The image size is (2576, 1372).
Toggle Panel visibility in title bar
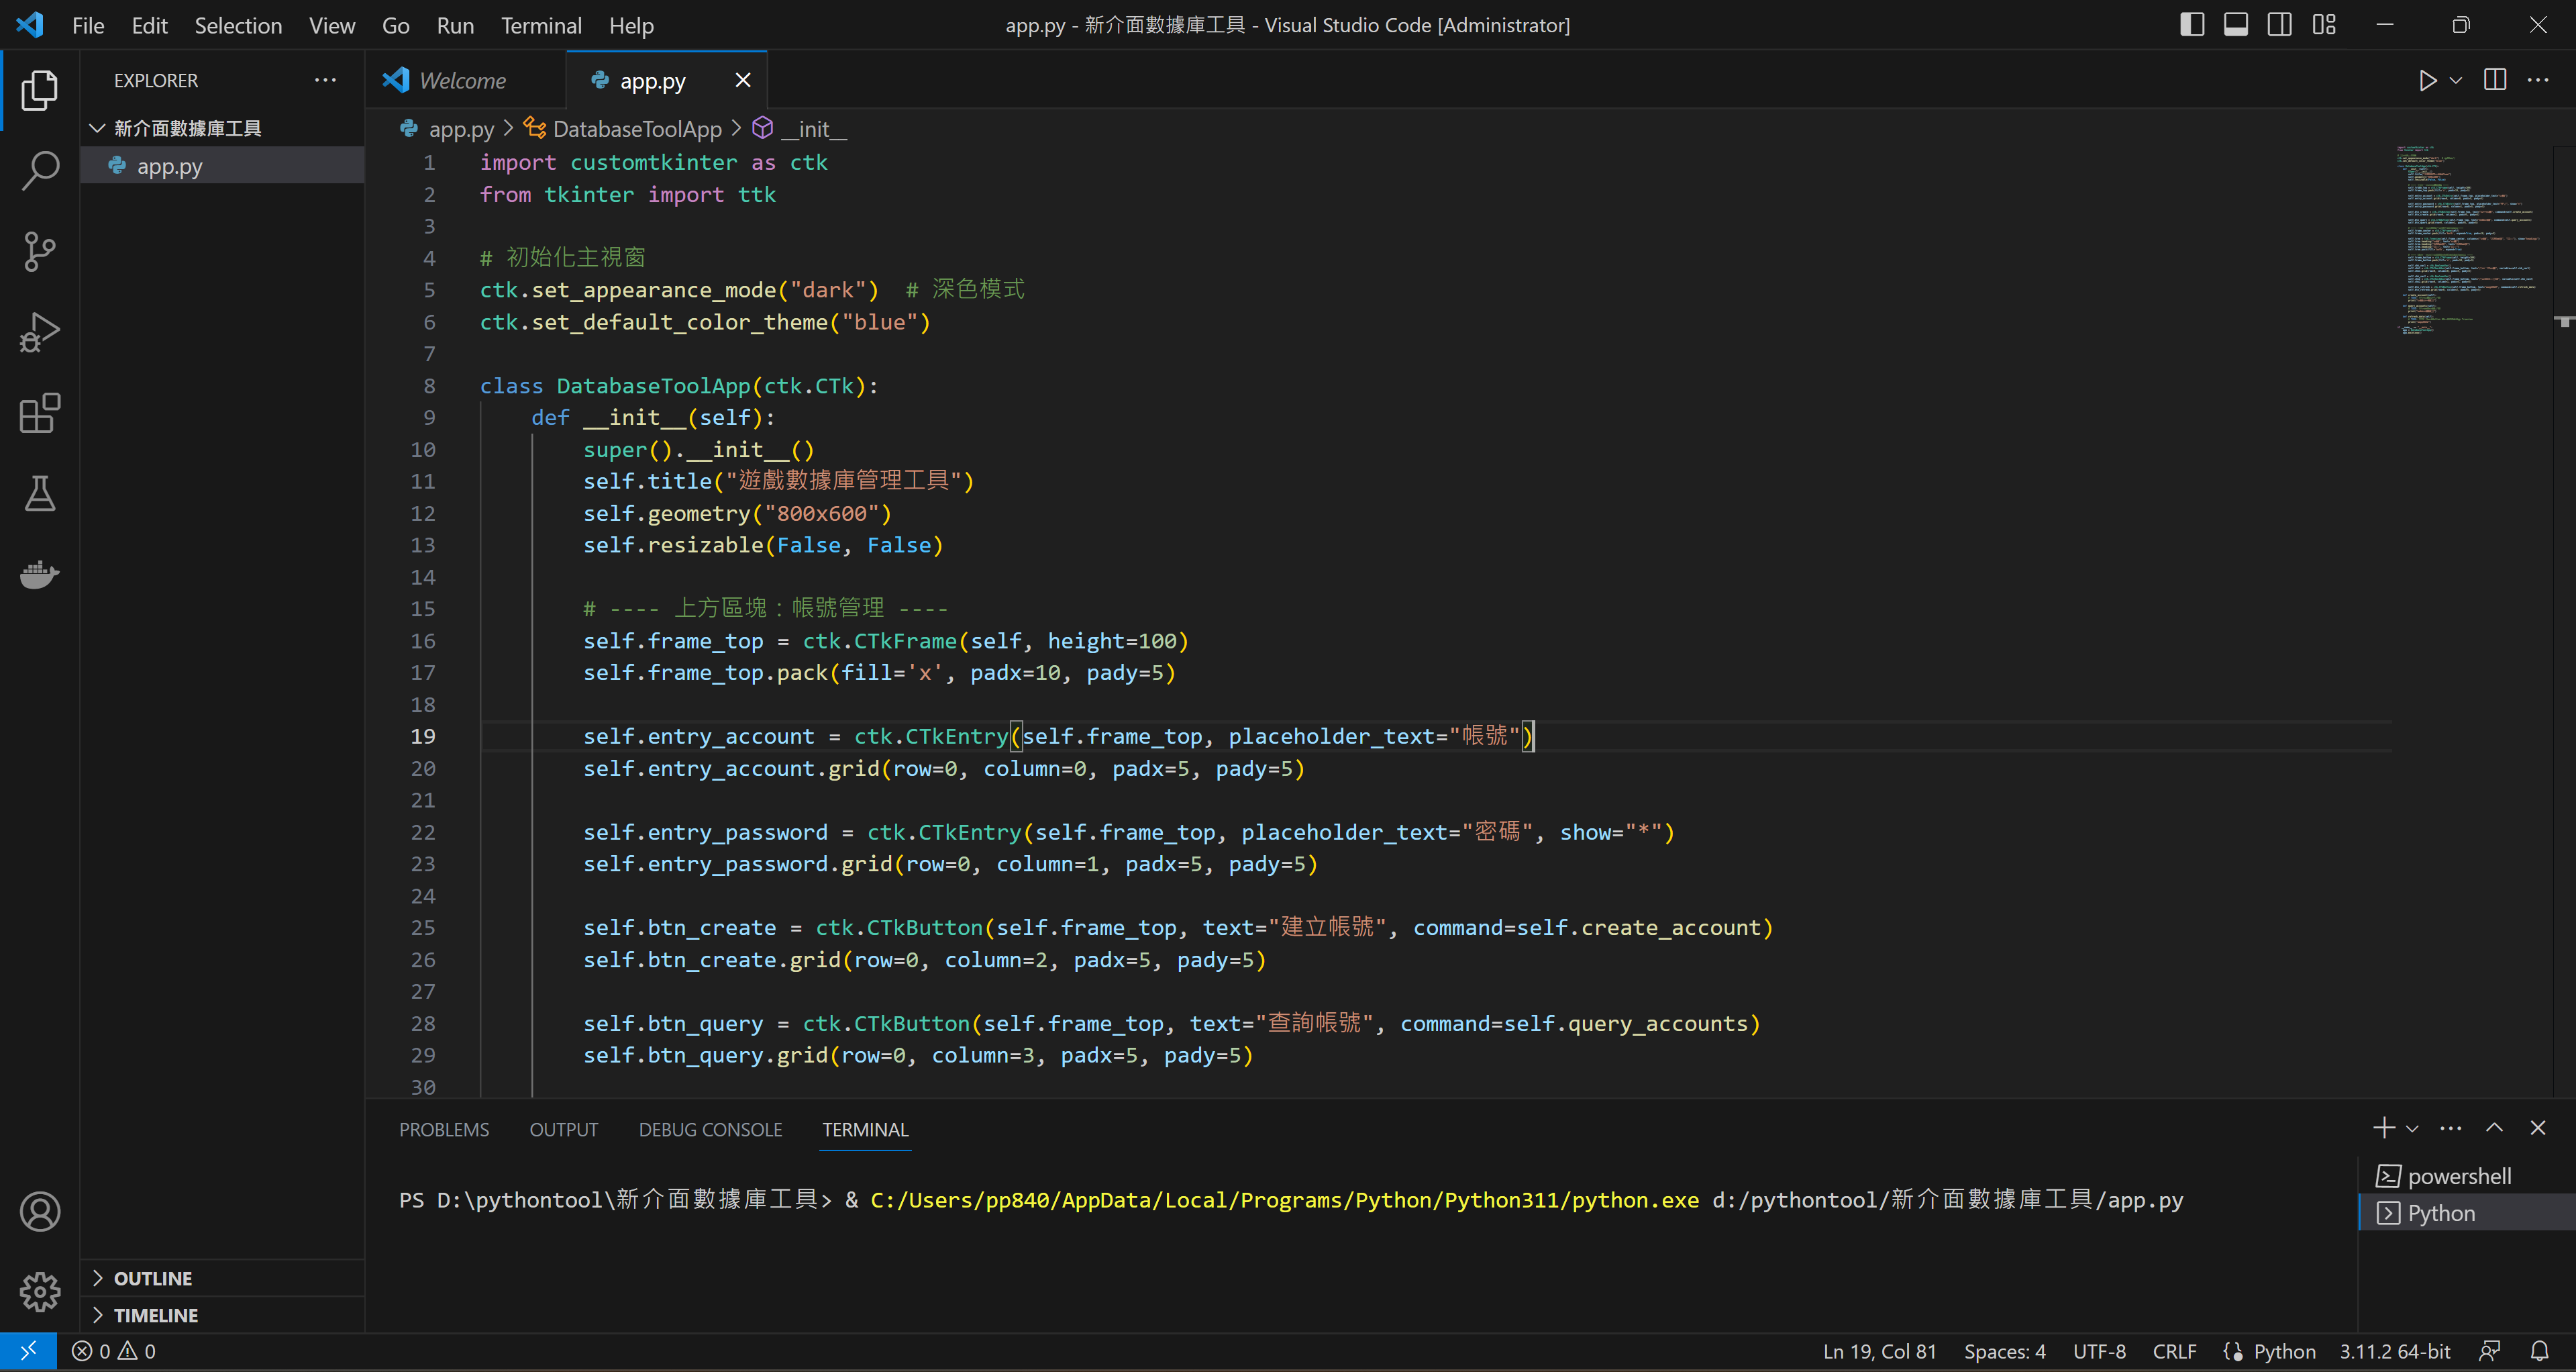tap(2236, 25)
